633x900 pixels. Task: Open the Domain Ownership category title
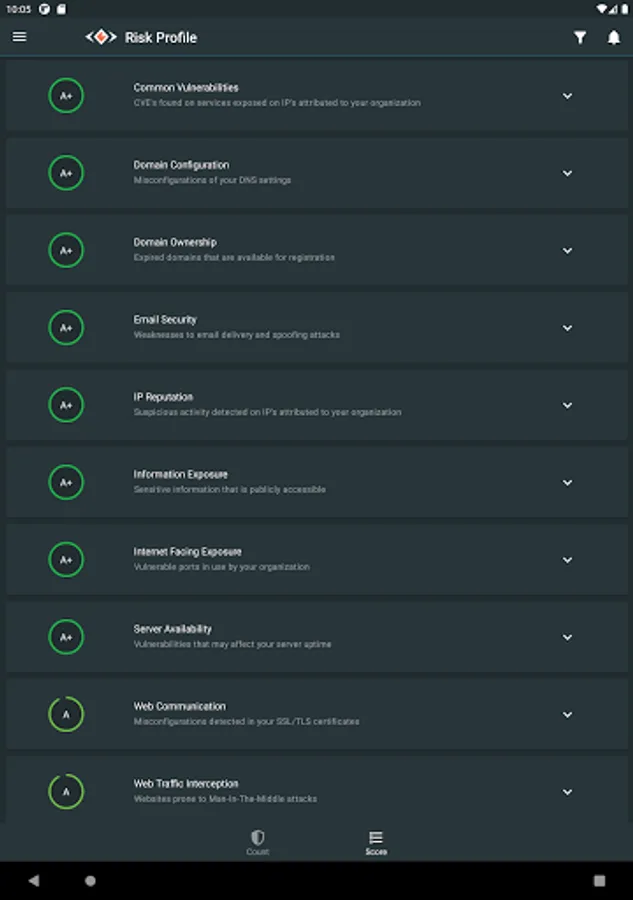coord(175,242)
